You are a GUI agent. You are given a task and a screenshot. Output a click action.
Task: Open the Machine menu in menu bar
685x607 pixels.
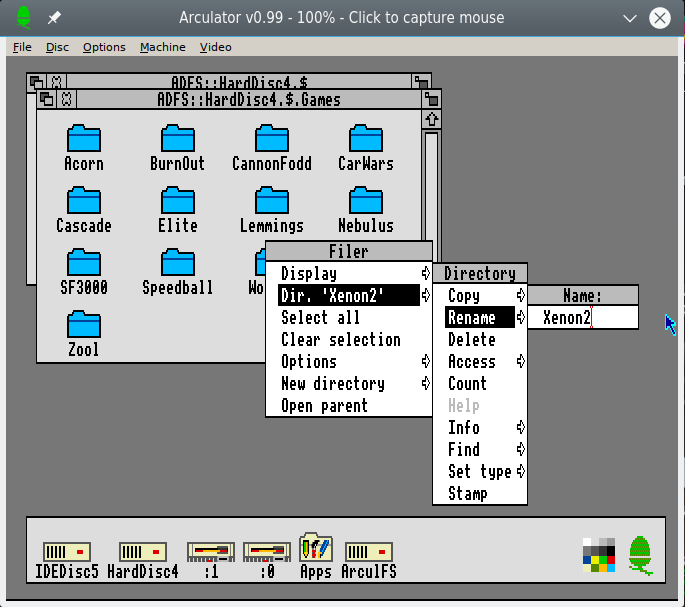[162, 47]
